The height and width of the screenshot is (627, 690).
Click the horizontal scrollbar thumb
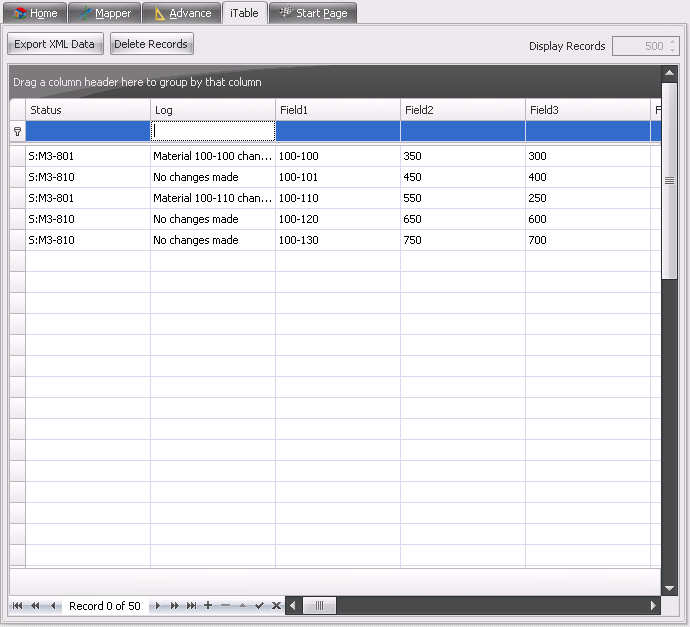point(319,606)
